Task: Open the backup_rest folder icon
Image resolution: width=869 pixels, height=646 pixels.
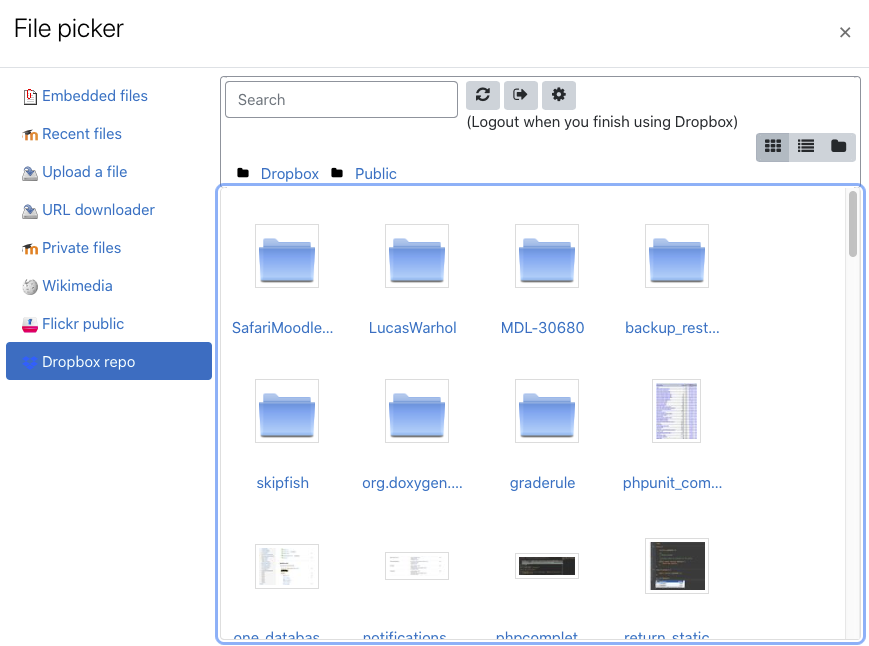Action: (x=677, y=256)
